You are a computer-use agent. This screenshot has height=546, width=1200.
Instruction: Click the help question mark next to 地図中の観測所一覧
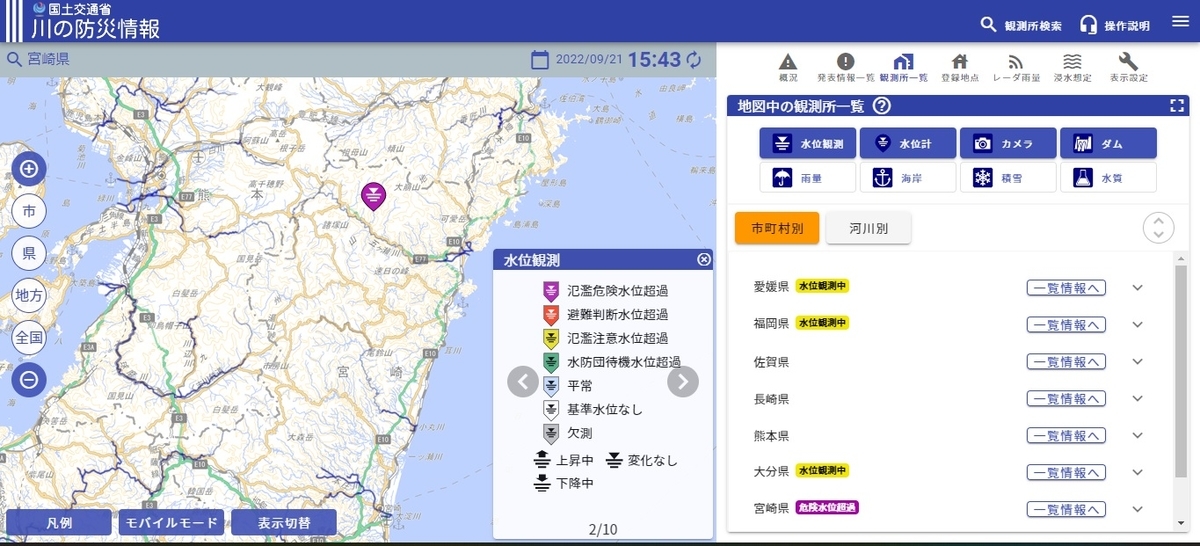coord(881,107)
